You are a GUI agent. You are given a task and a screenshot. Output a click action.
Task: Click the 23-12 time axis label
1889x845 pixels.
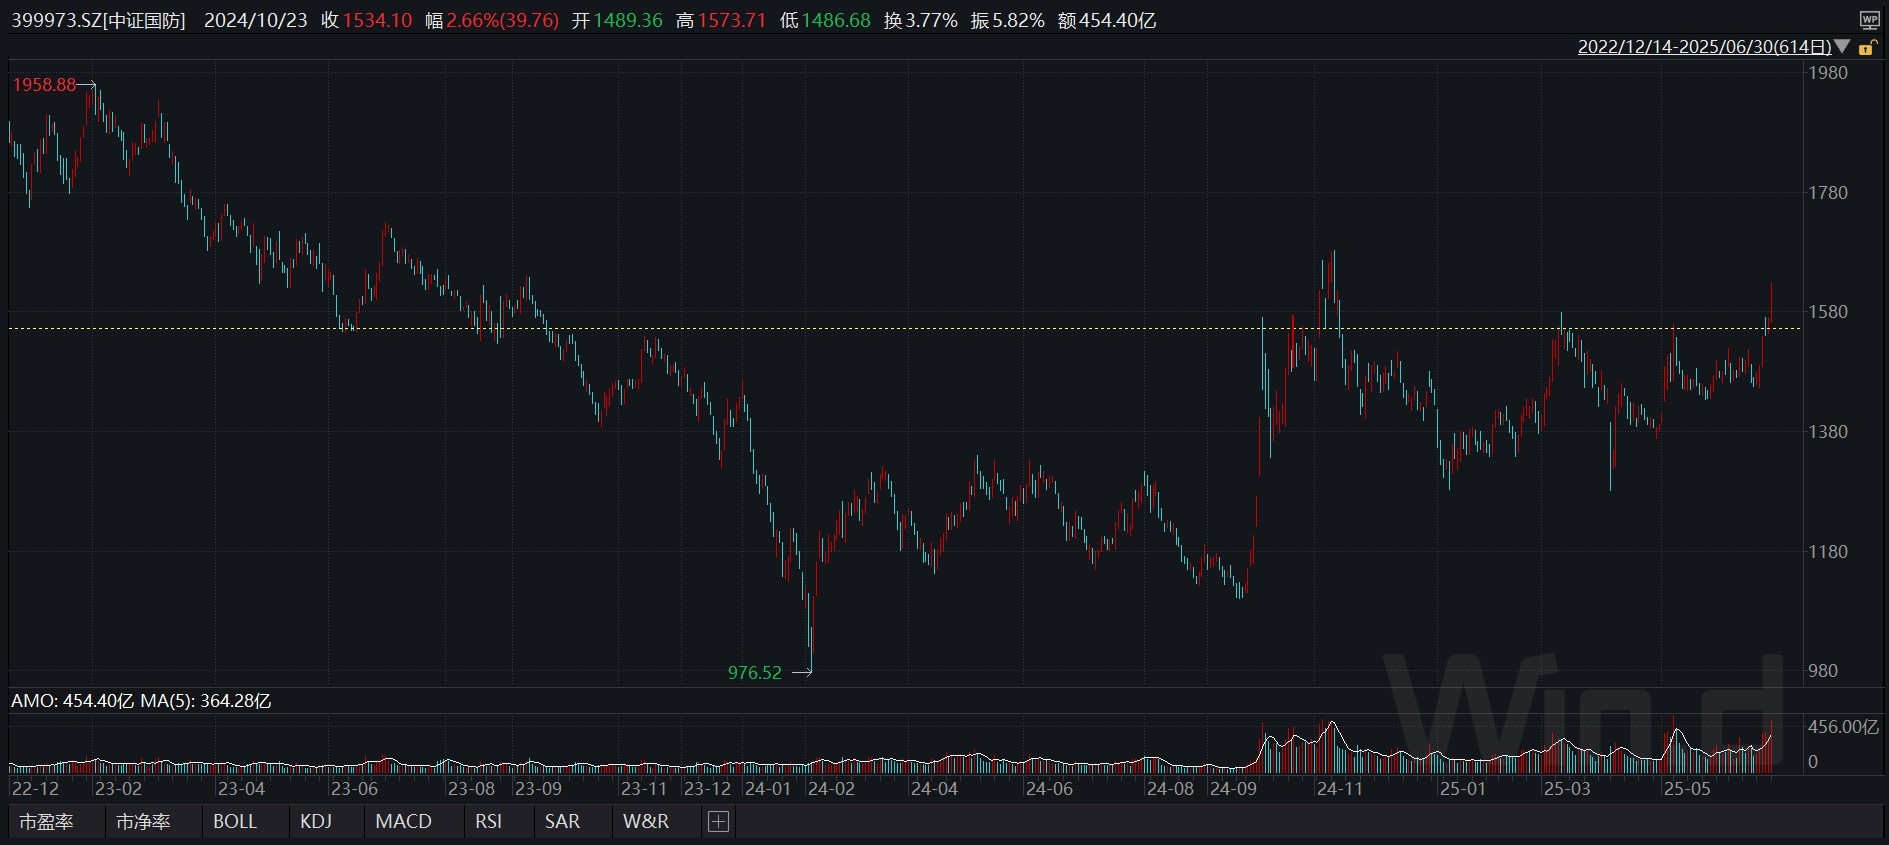pos(708,789)
